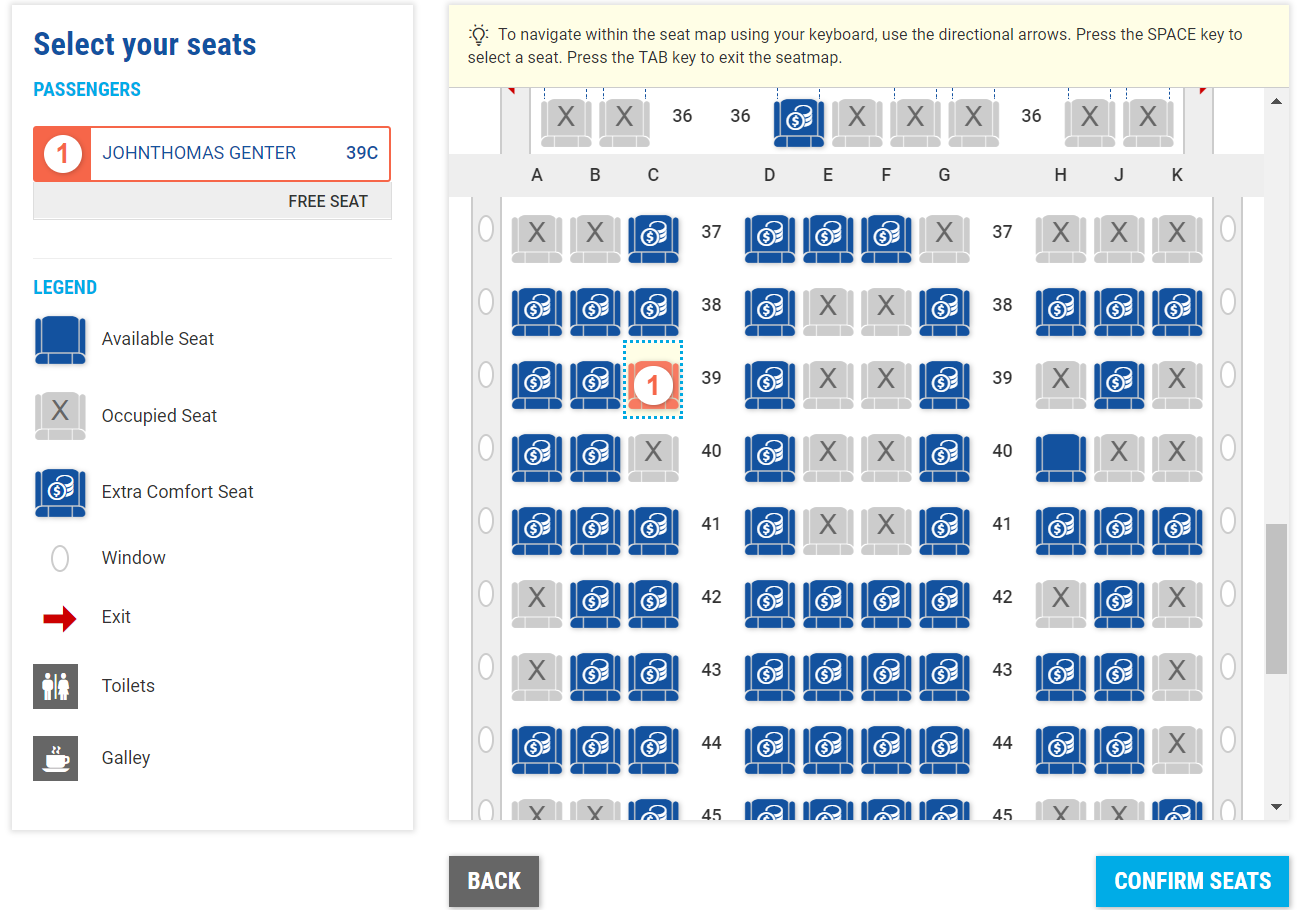Select extra comfort seat 39J
Screen dimensions: 1304x910
coord(1118,385)
